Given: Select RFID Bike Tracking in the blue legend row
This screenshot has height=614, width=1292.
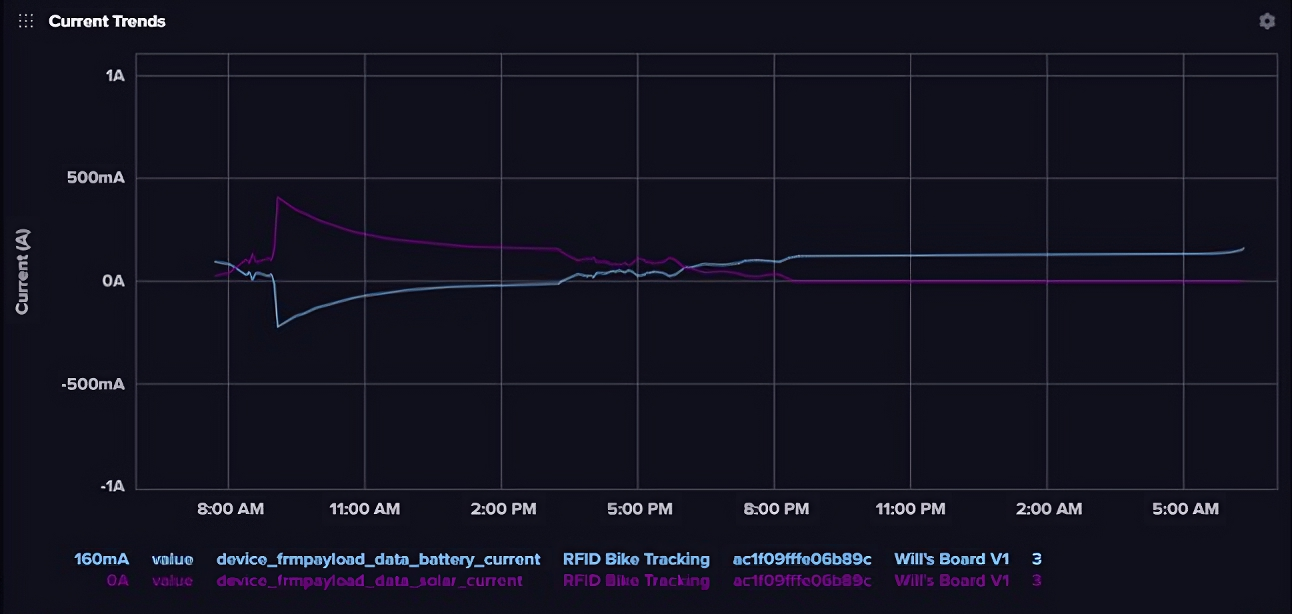Looking at the screenshot, I should coord(636,559).
